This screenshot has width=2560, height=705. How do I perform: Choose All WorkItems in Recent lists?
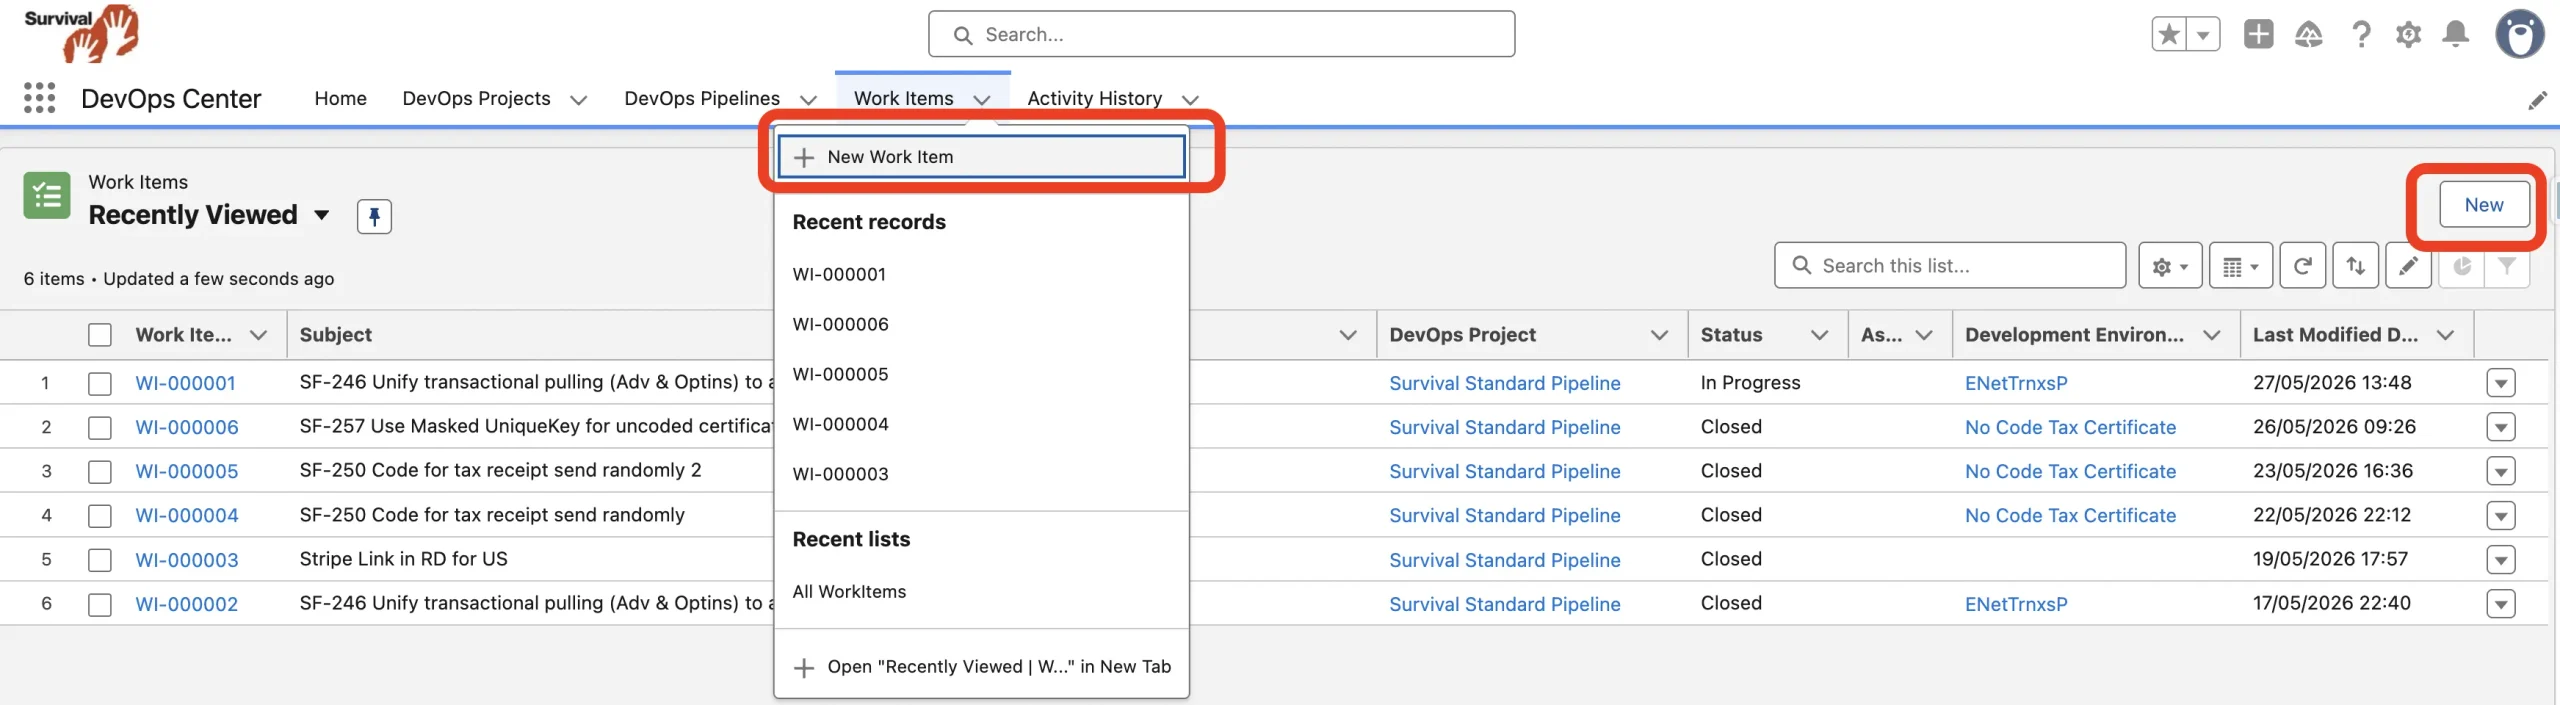(981, 591)
